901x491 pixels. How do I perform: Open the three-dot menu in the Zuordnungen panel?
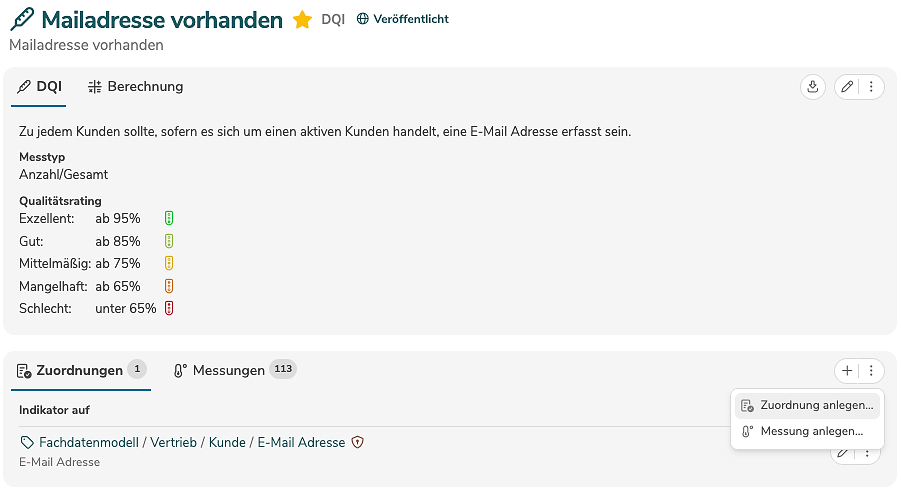871,371
